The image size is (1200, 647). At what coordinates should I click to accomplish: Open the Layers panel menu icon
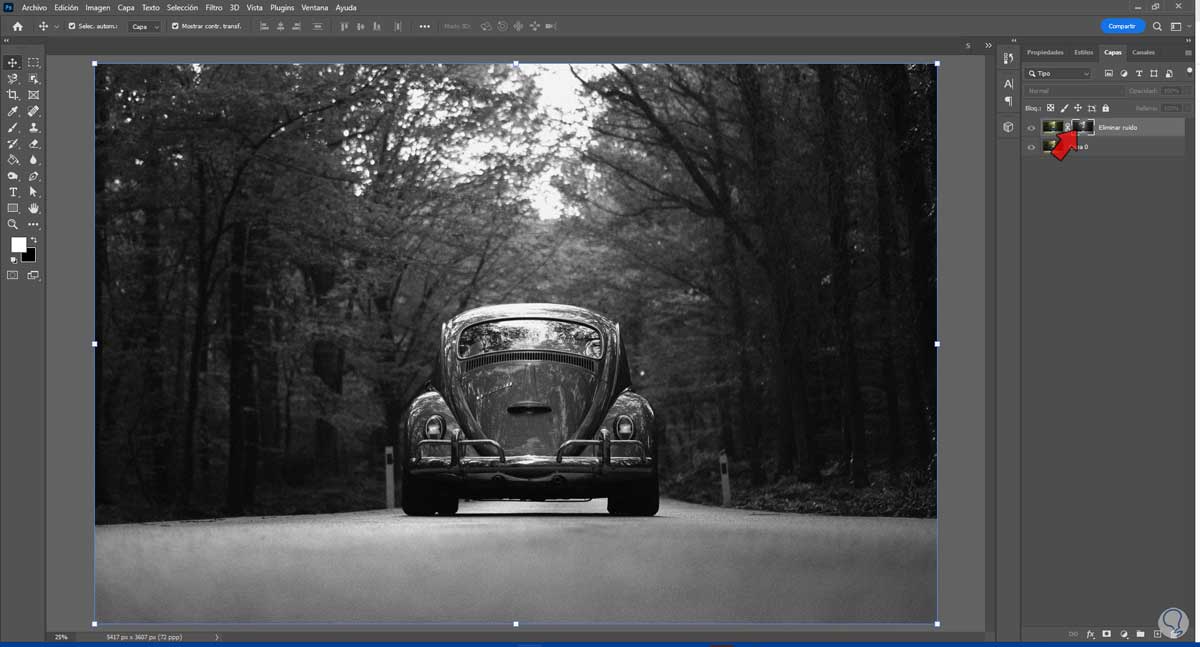[1189, 52]
